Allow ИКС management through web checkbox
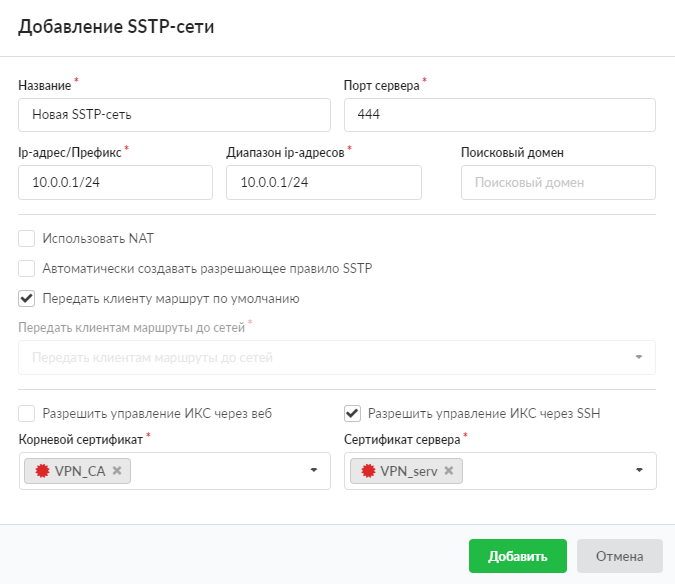This screenshot has width=675, height=584. (26, 414)
